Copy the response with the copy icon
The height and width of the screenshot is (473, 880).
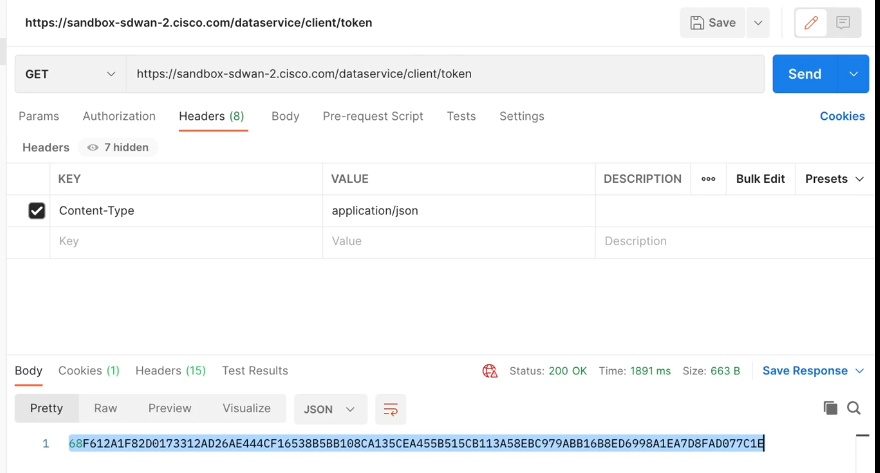pos(830,408)
